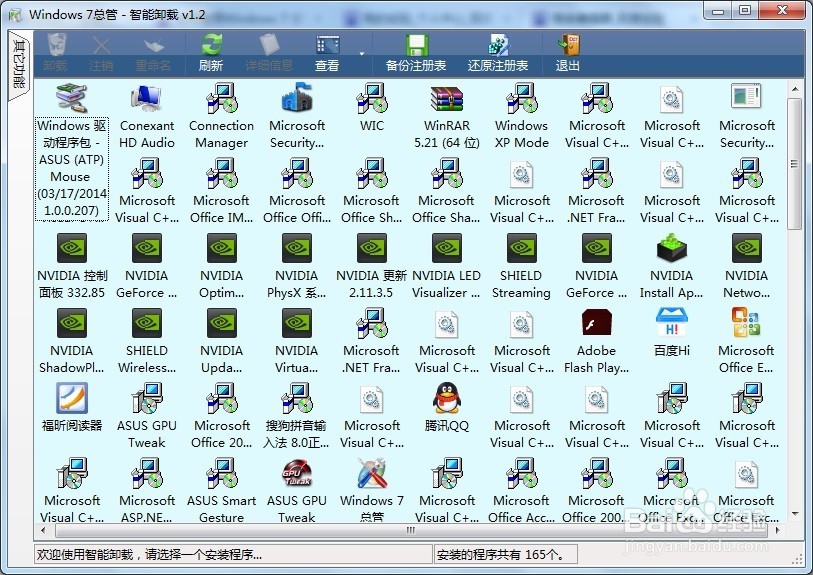Click the horizontal scrollbar thumb

(x=411, y=530)
